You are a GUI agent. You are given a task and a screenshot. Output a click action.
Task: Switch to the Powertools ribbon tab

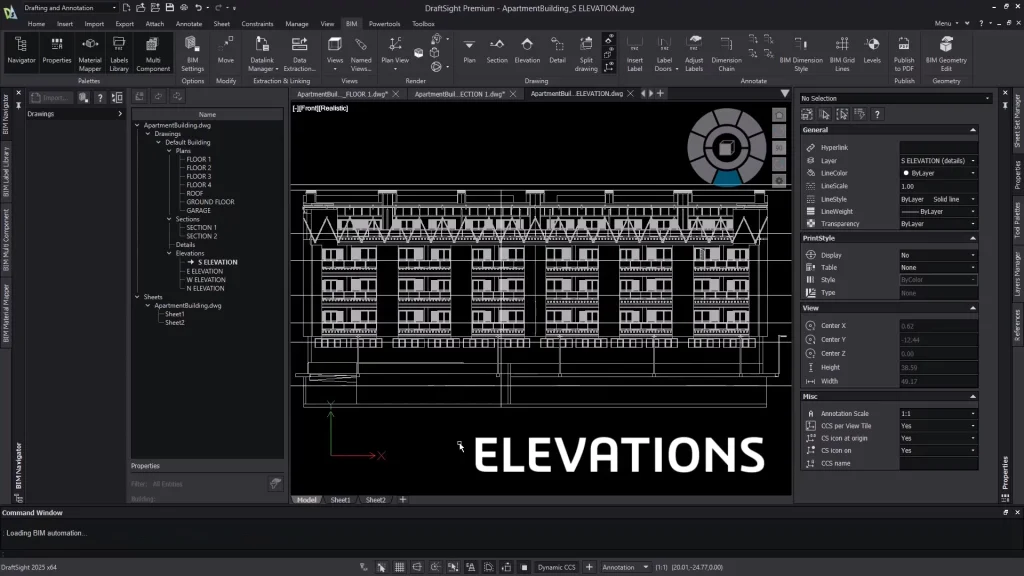(x=383, y=23)
